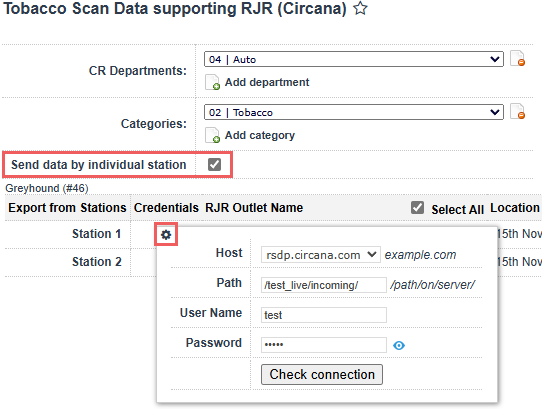Click the Add department page icon
The image size is (542, 409).
tap(213, 82)
